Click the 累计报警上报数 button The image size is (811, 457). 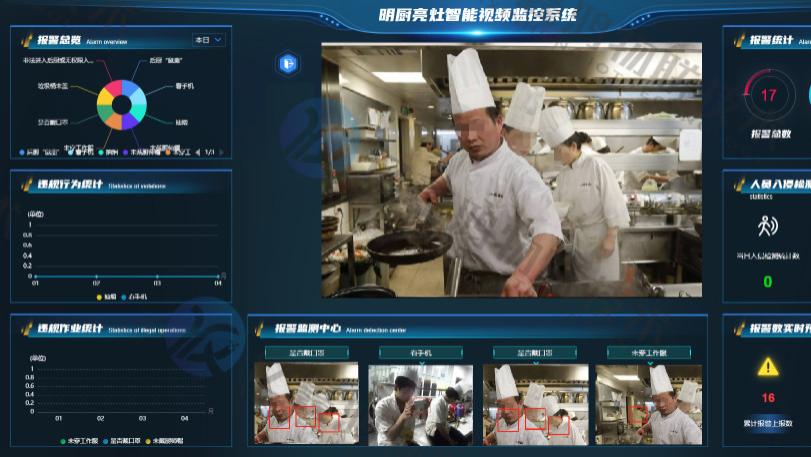[x=768, y=423]
